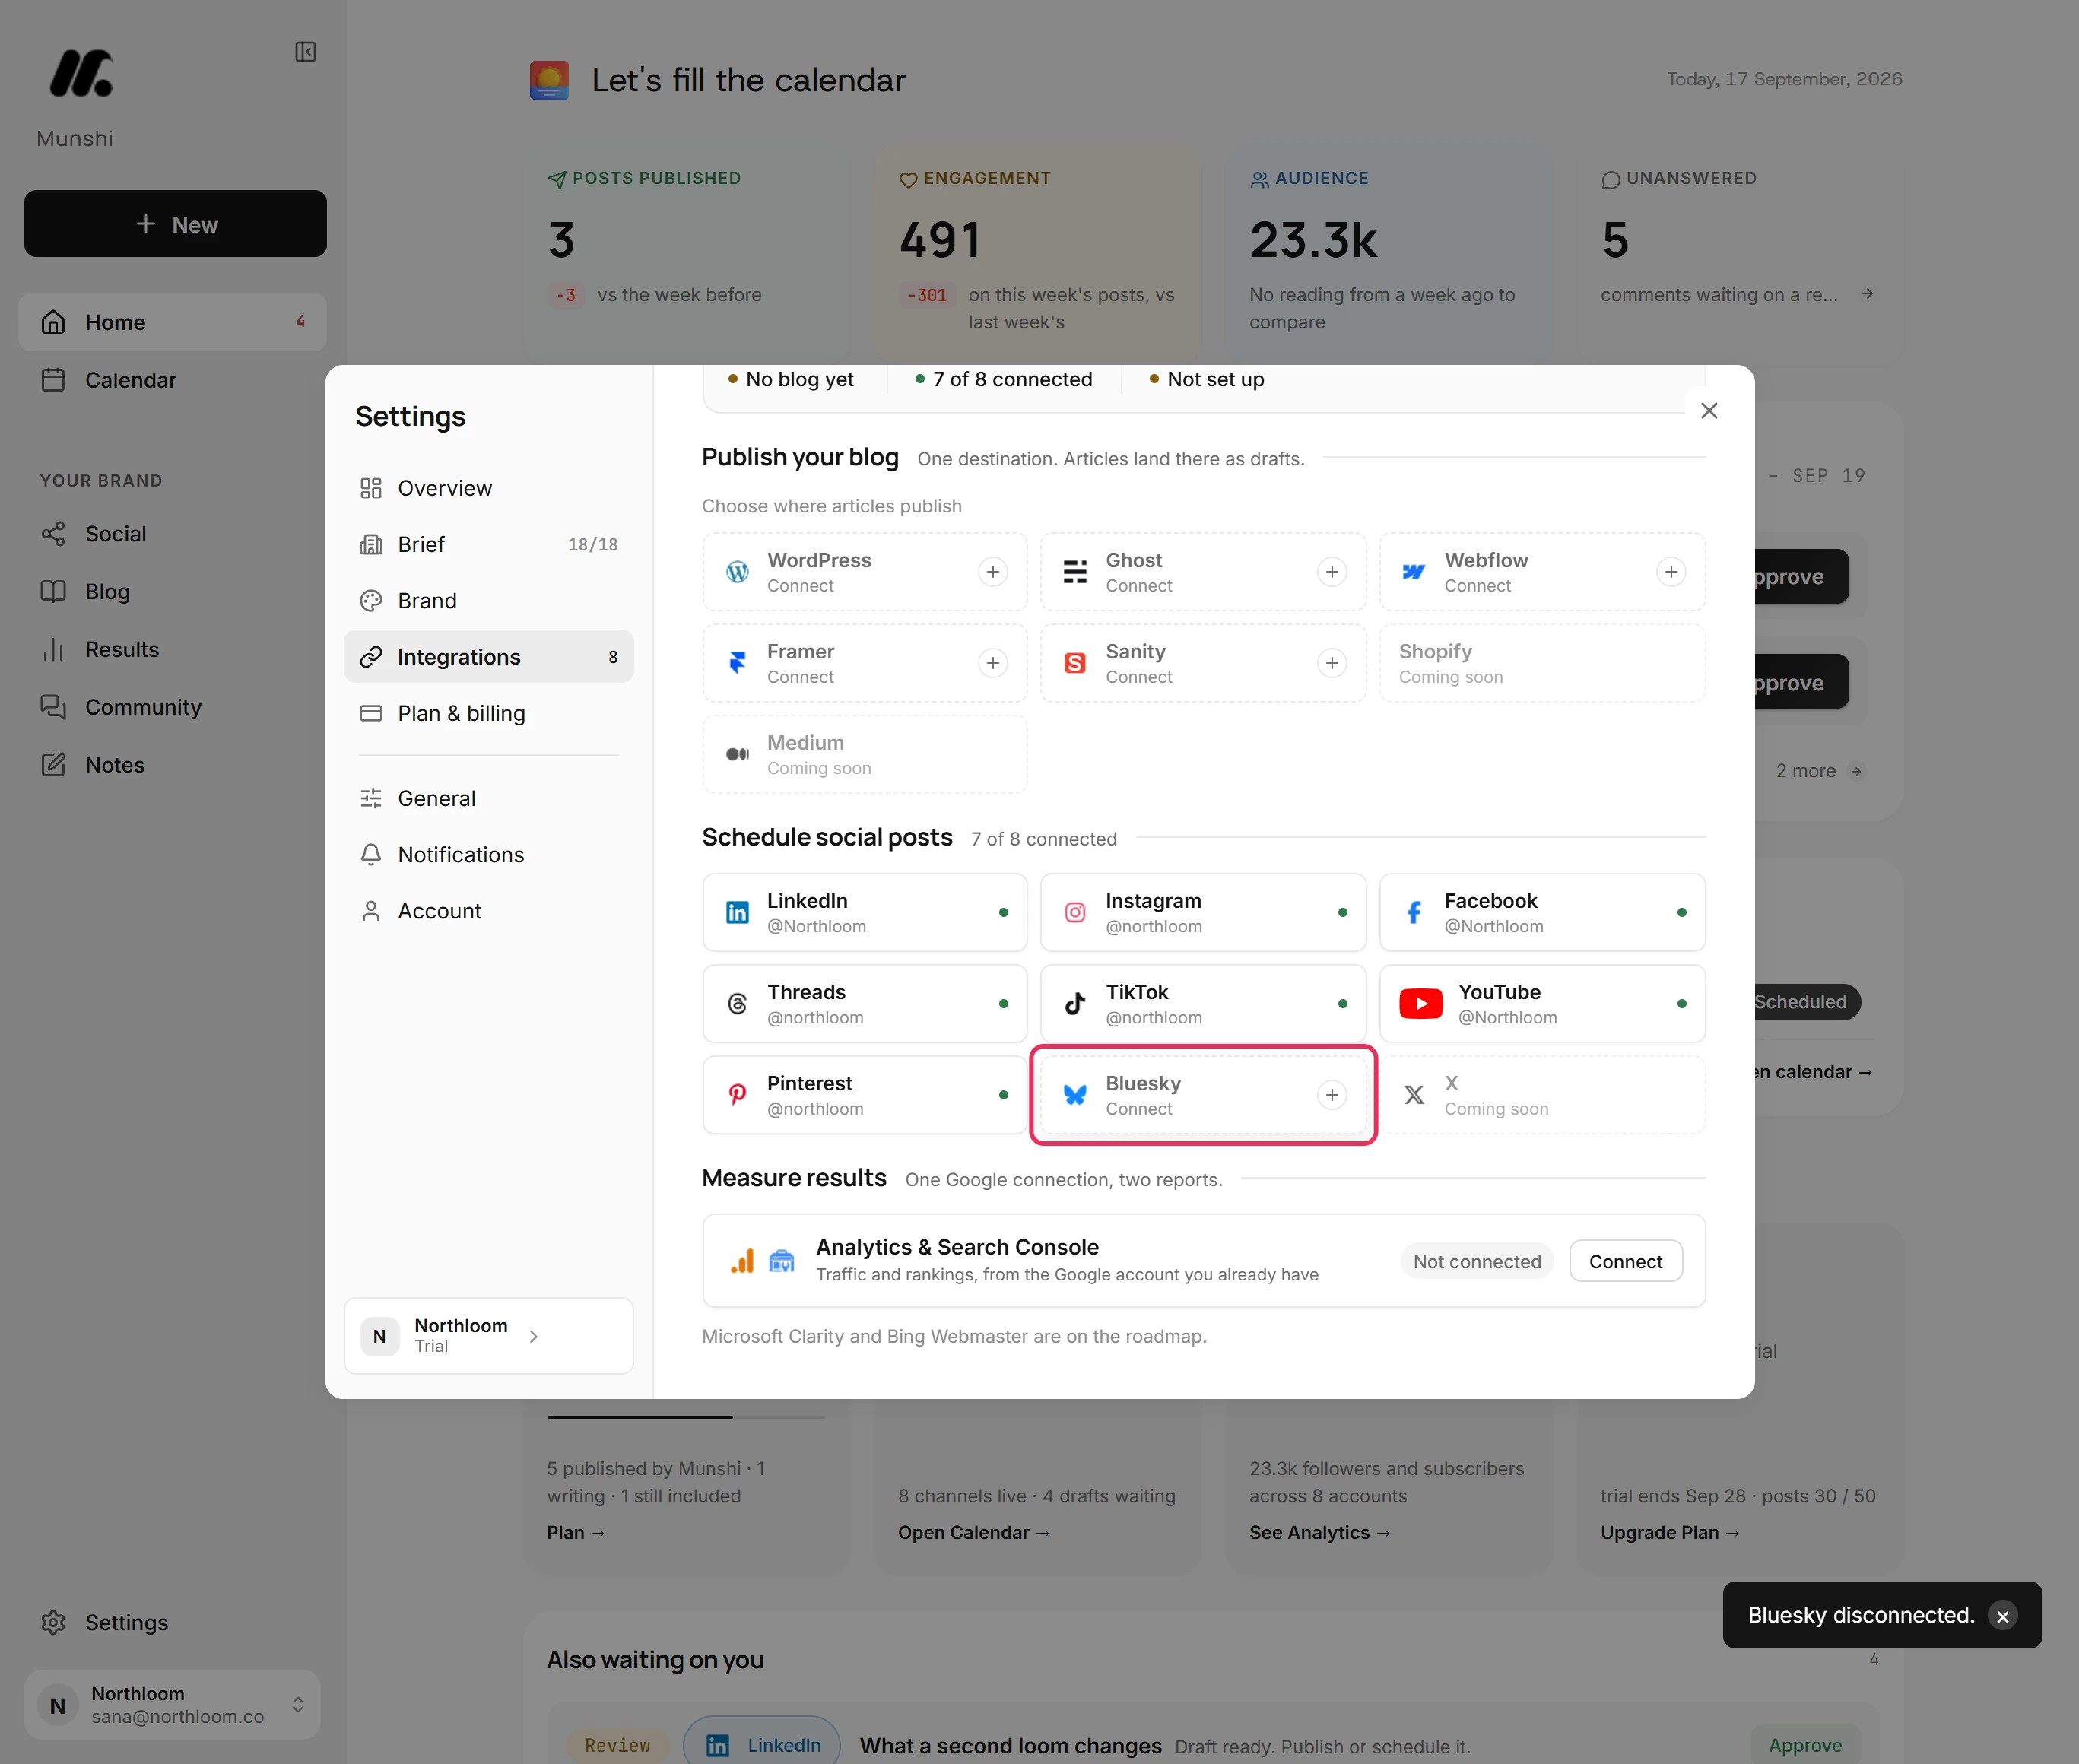Click the 'Not connected' status badge

[x=1477, y=1262]
